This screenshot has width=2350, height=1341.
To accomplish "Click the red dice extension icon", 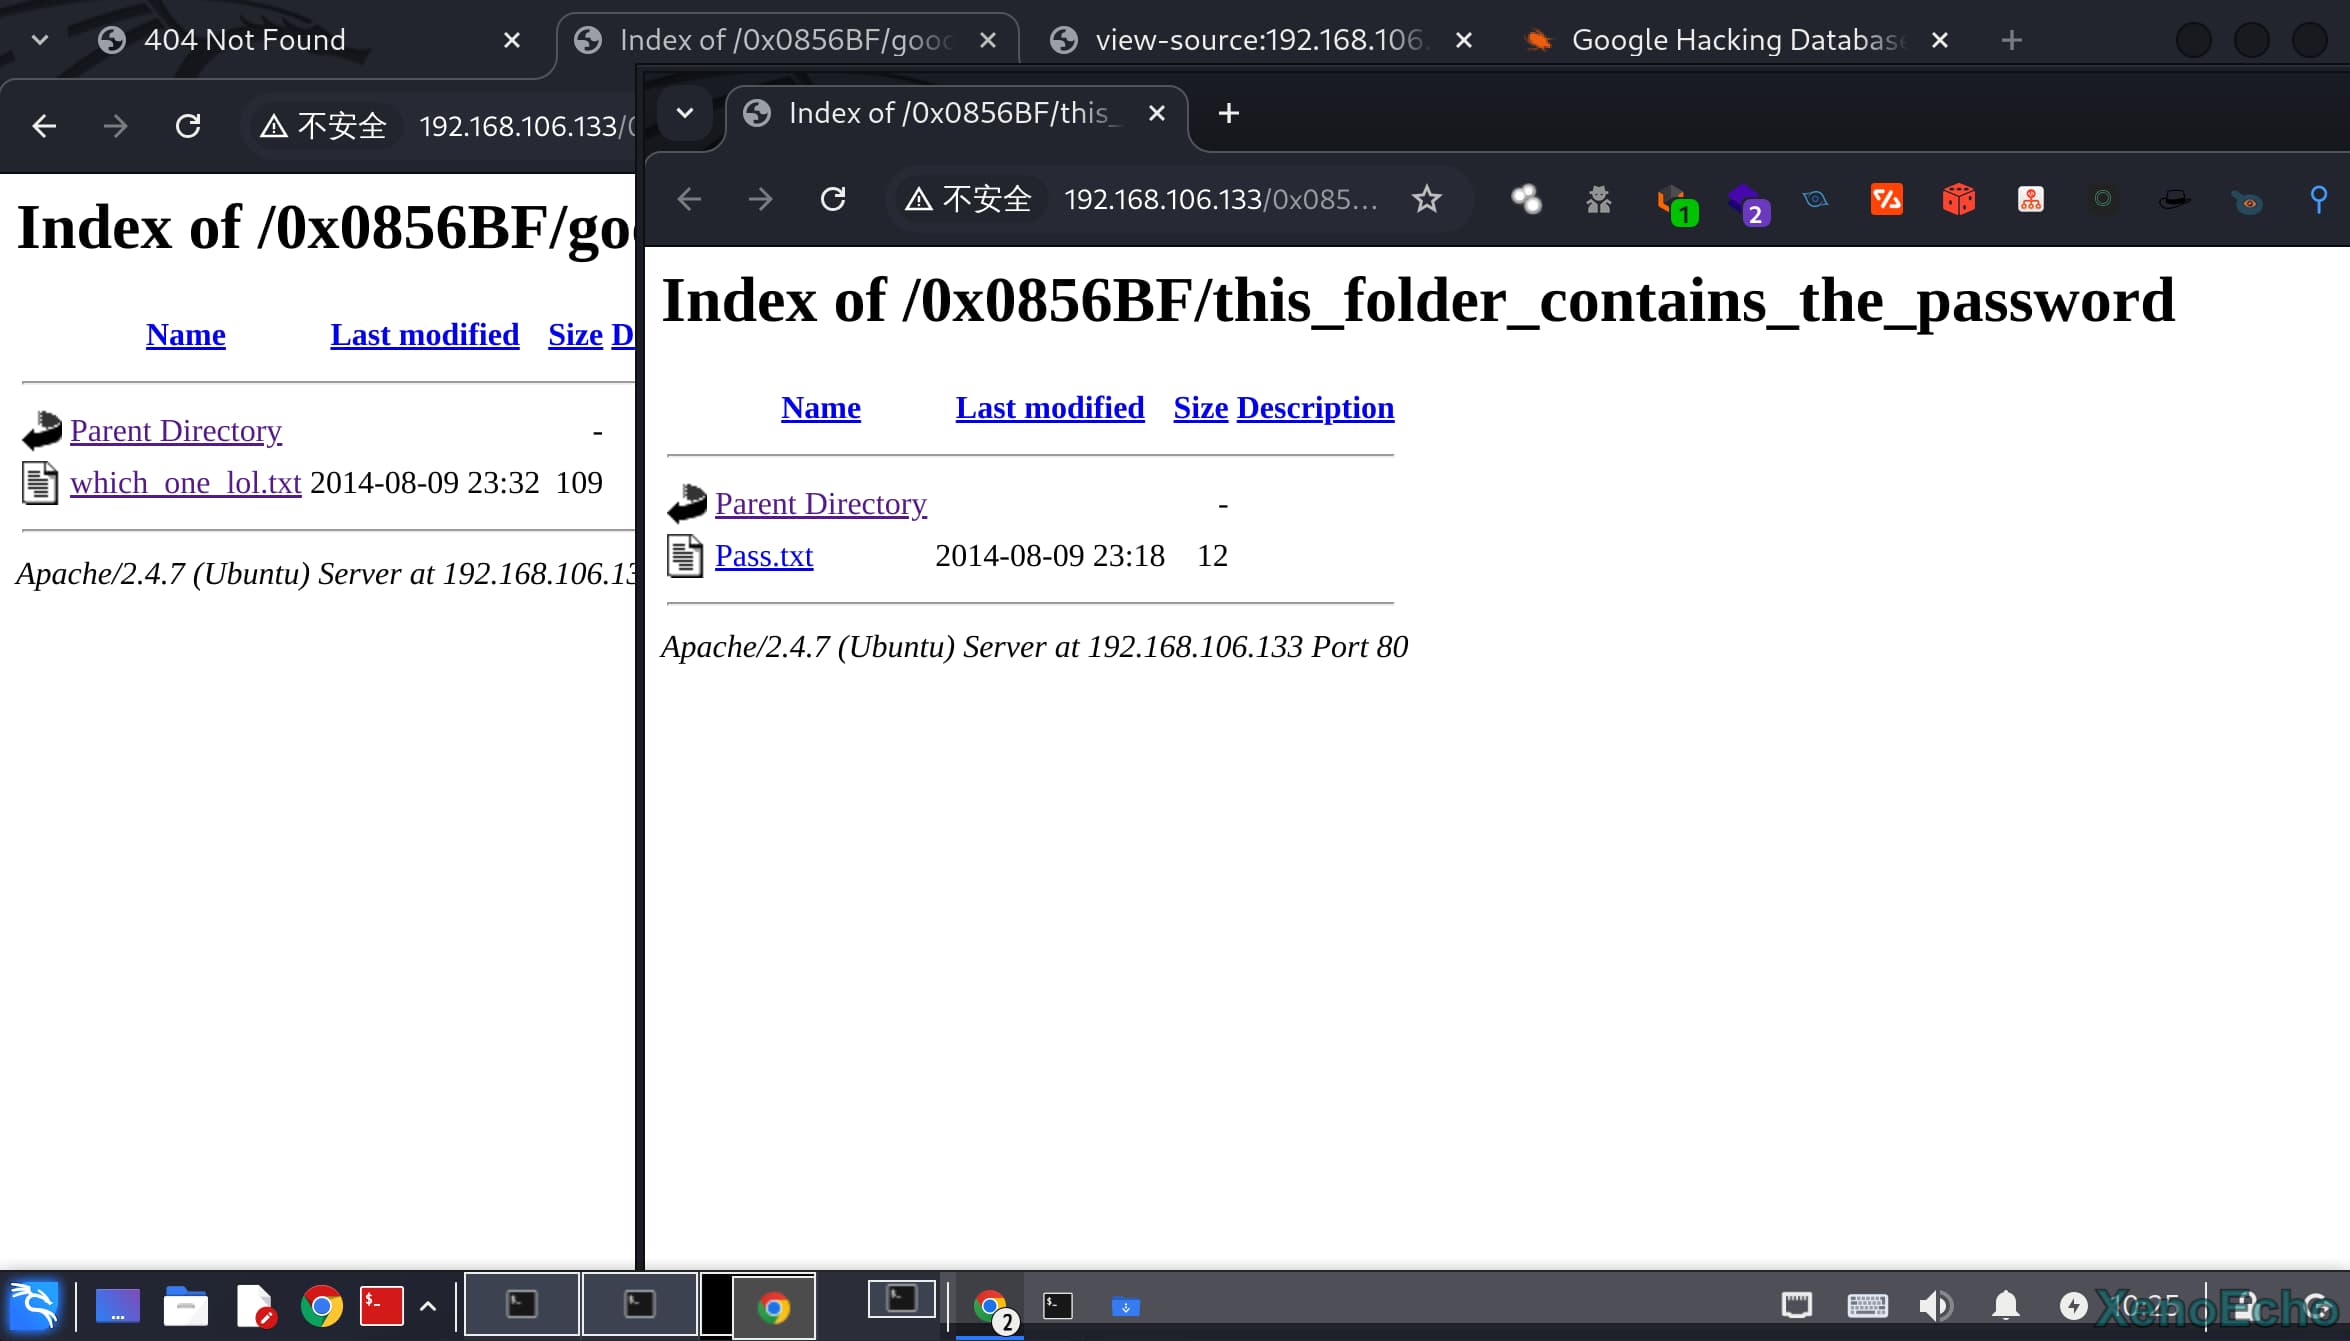I will tap(1958, 199).
